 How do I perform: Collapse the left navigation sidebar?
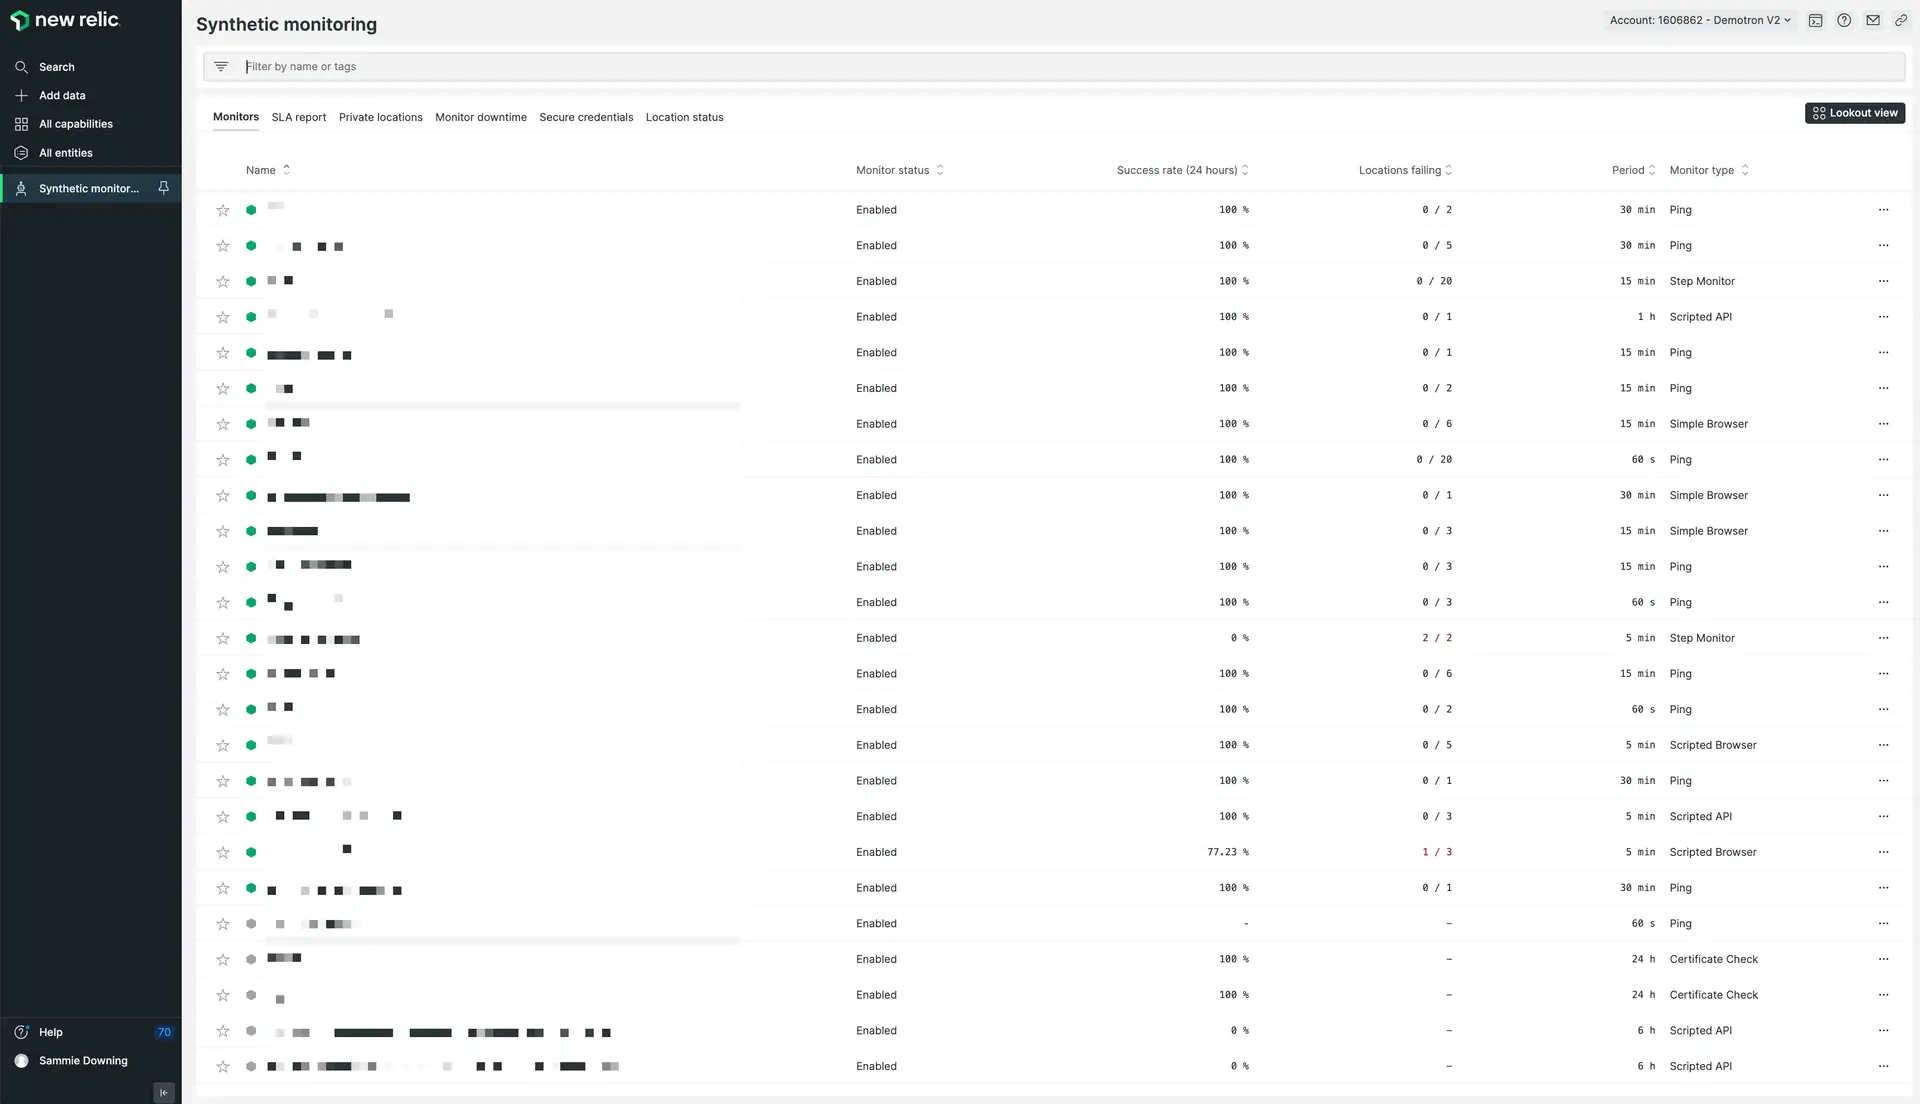pos(164,1092)
